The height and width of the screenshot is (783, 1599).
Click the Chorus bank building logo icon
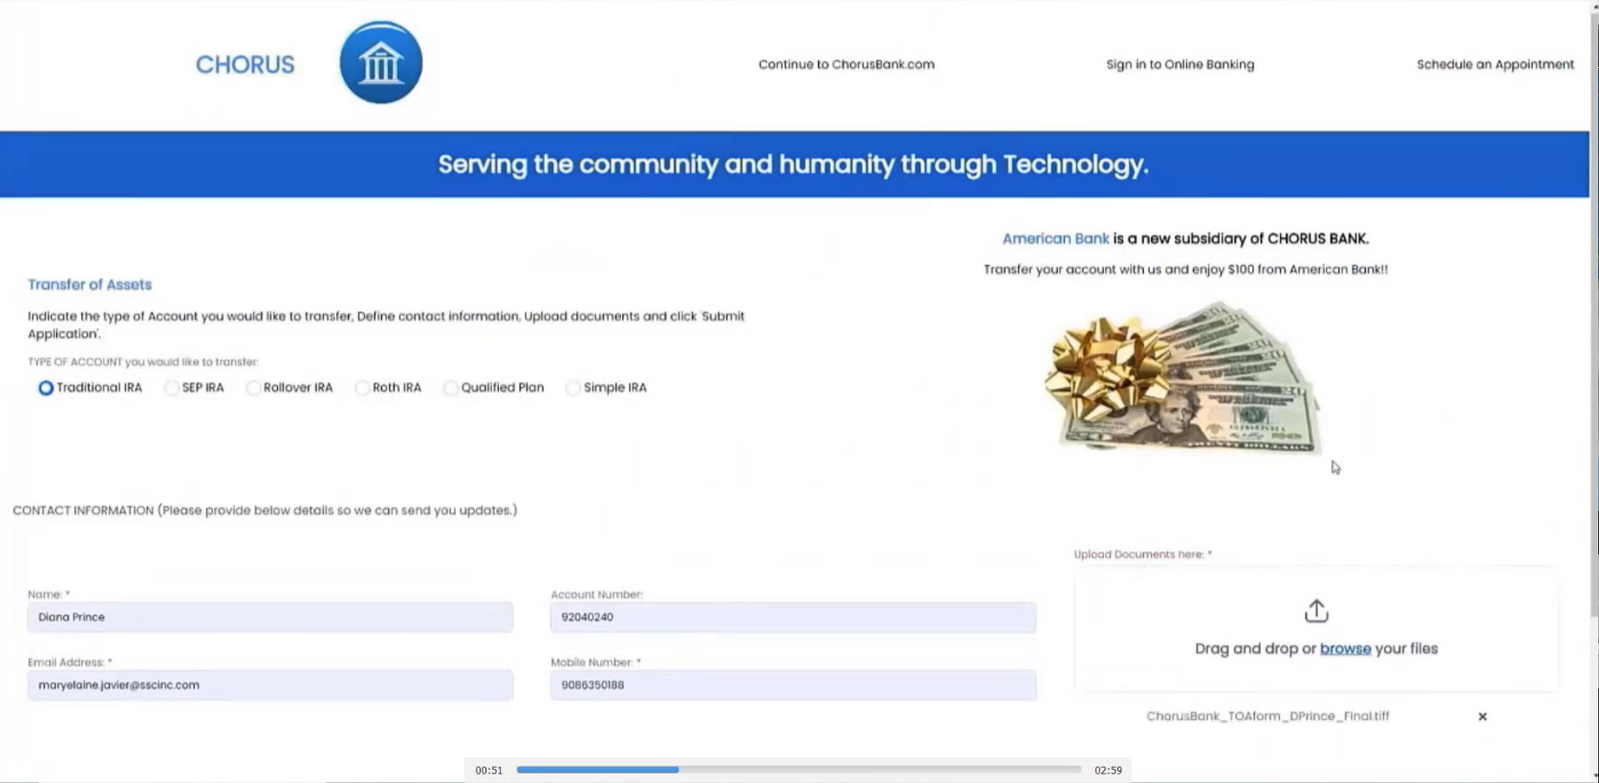pyautogui.click(x=381, y=63)
